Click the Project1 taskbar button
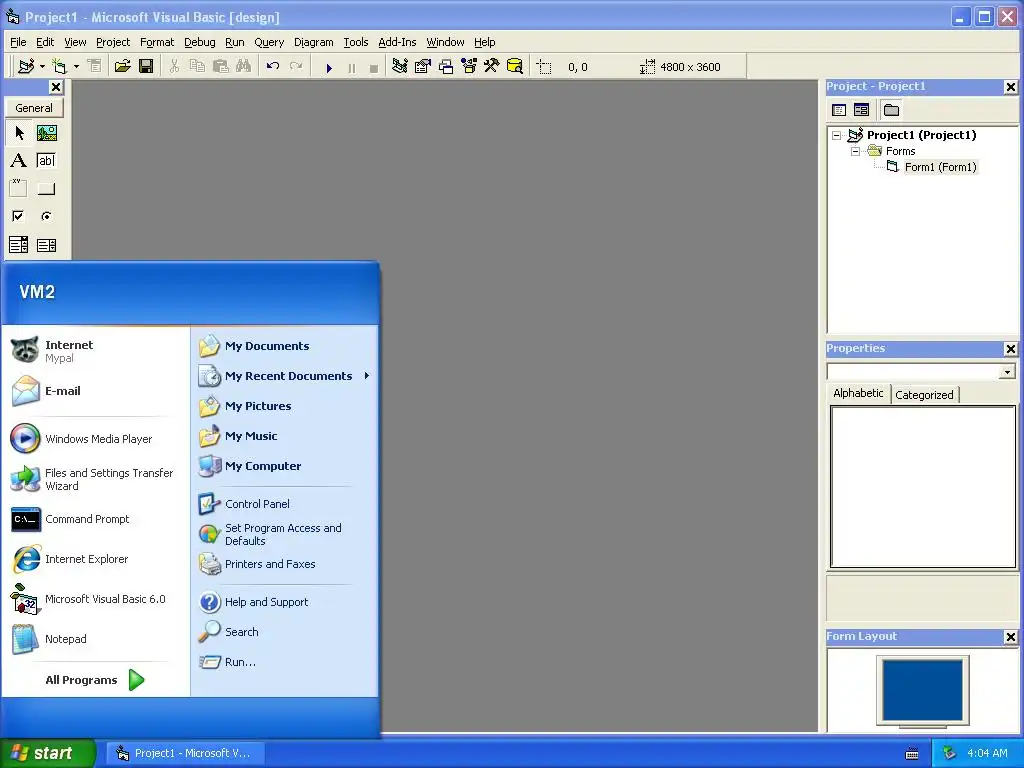 (184, 753)
